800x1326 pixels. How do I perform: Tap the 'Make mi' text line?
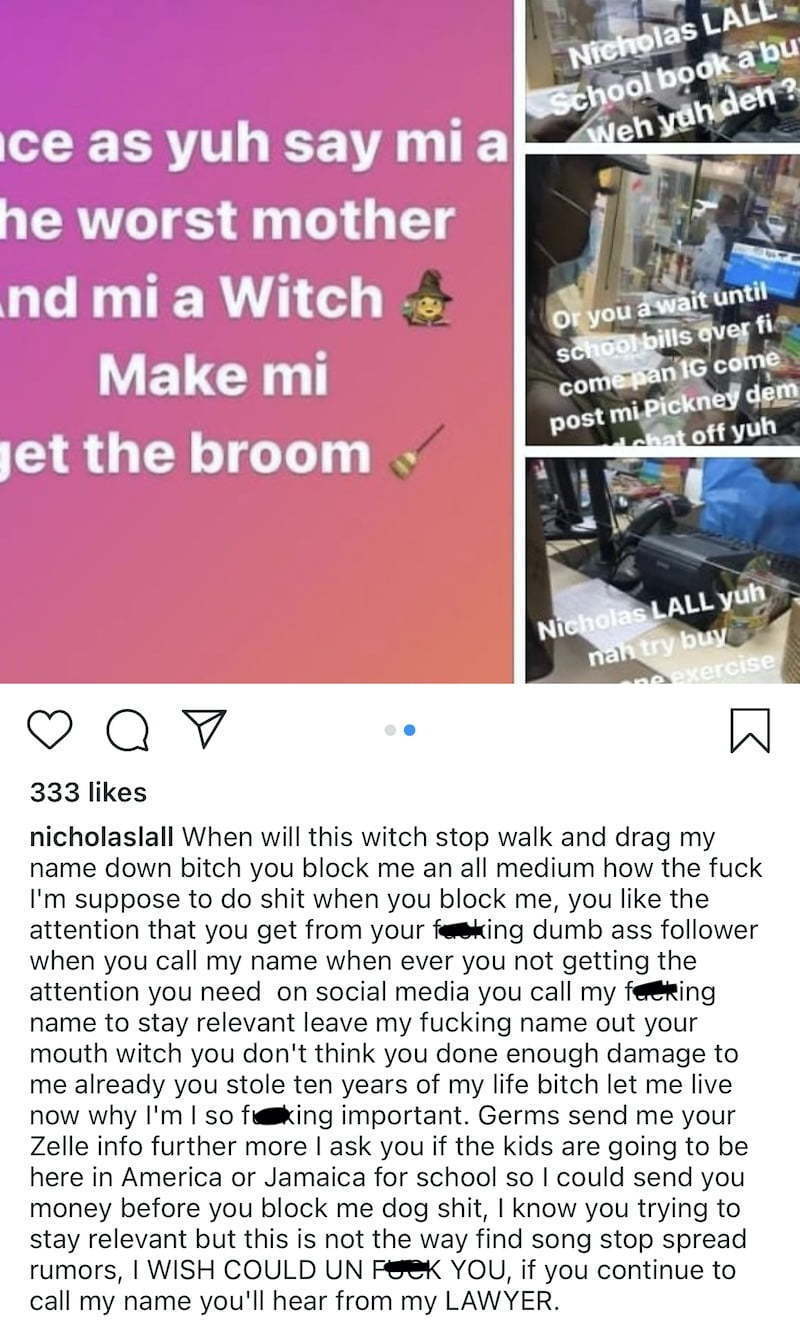(213, 376)
